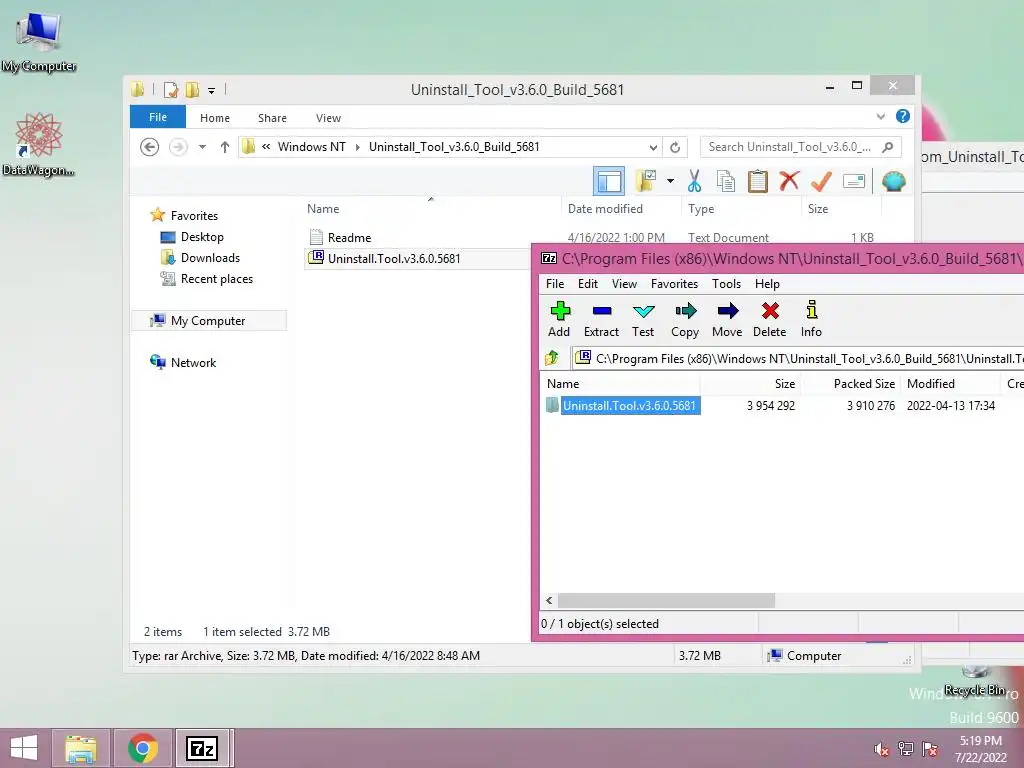Open recent locations dropdown arrow in Explorer

(x=202, y=147)
